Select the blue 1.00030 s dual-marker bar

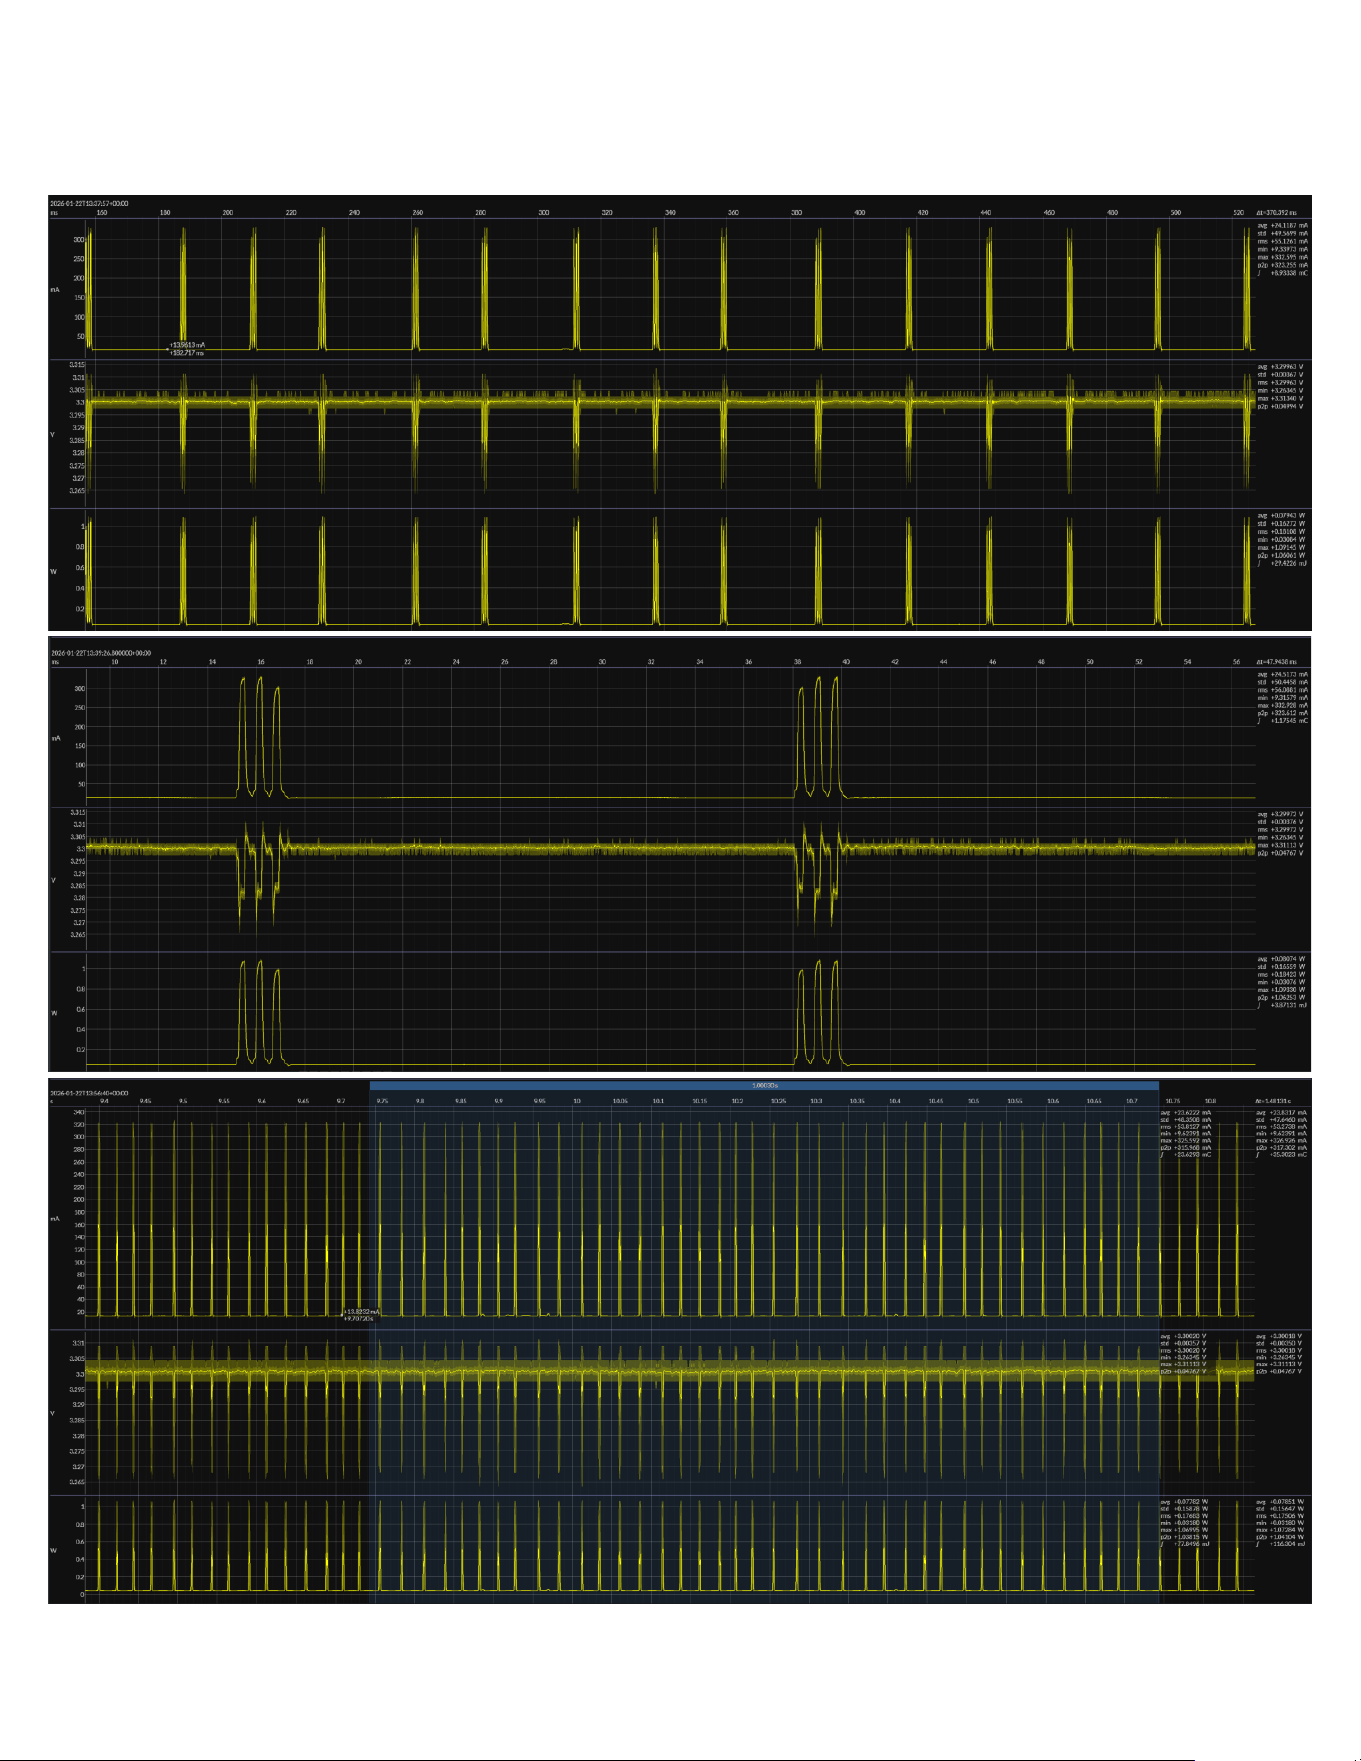pos(764,1085)
